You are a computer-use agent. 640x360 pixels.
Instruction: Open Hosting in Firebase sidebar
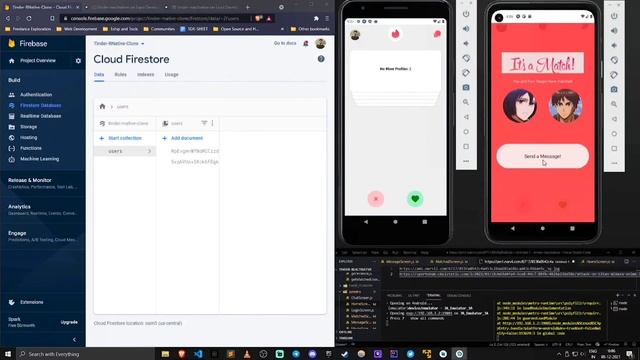click(x=29, y=138)
